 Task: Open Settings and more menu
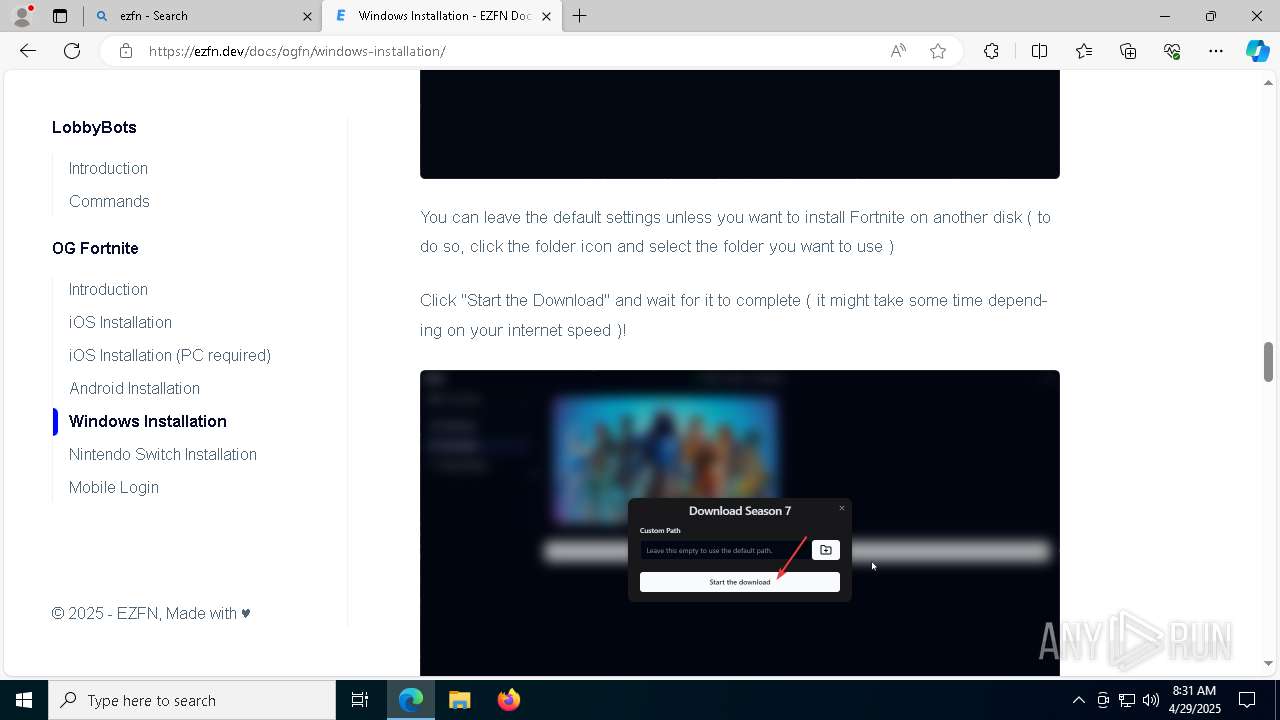click(1216, 51)
